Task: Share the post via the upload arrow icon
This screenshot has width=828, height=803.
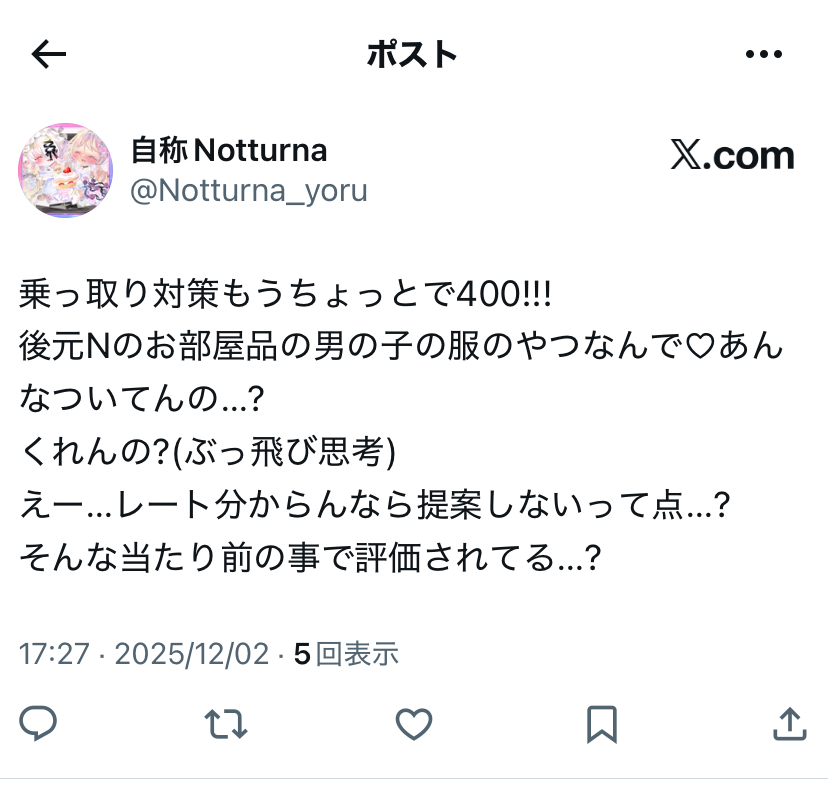Action: click(790, 724)
